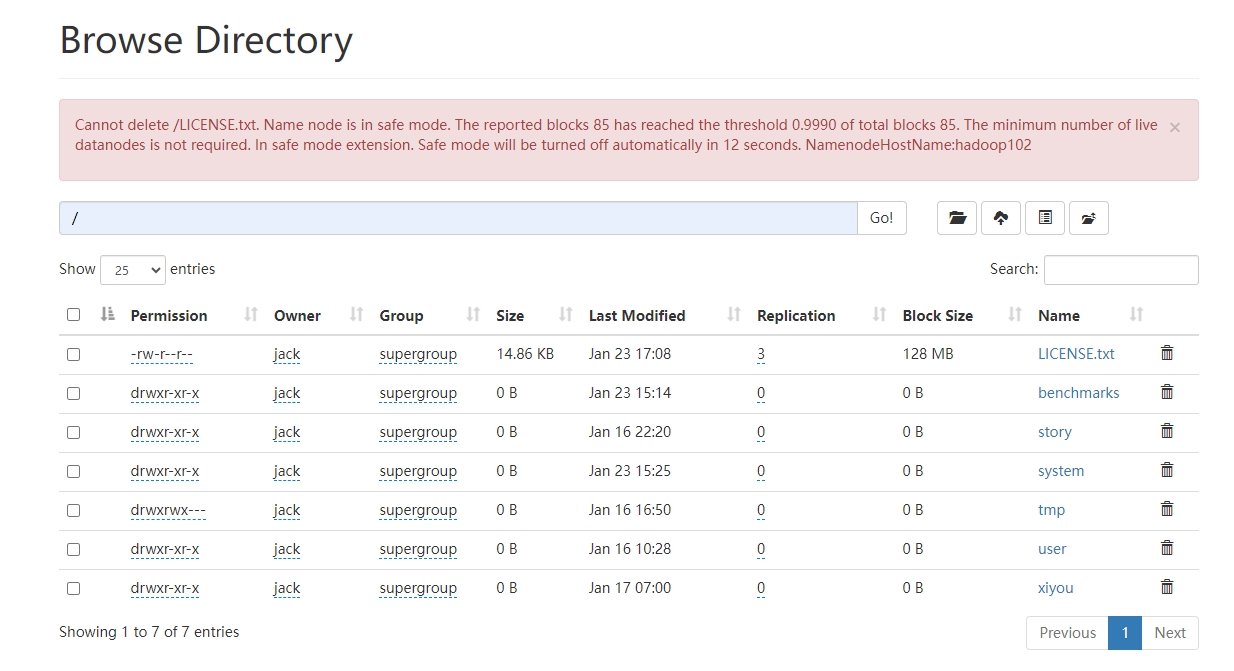Check the tmp row checkbox
Image resolution: width=1234 pixels, height=671 pixels.
pyautogui.click(x=73, y=510)
